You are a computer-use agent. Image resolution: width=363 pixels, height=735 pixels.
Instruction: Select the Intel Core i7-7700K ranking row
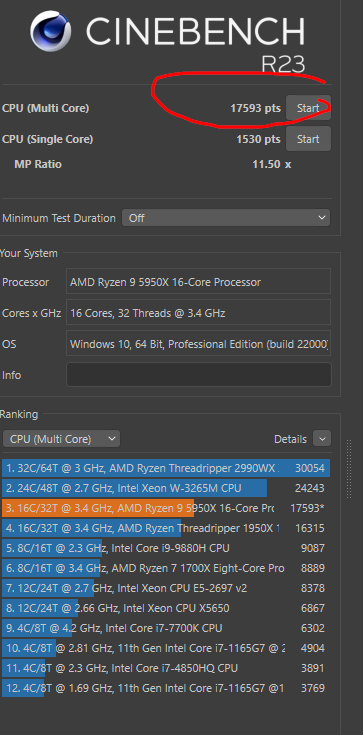(x=166, y=628)
